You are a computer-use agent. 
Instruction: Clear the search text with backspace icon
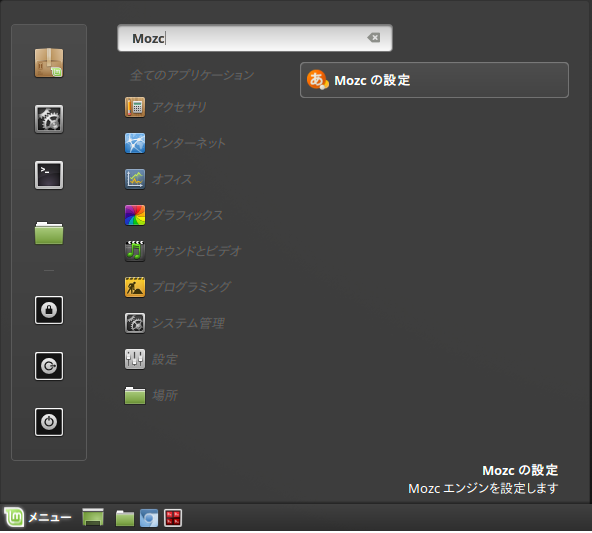point(374,38)
